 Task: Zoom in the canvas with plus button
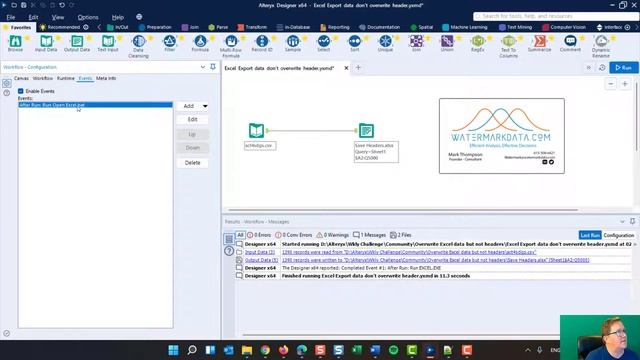tap(624, 84)
